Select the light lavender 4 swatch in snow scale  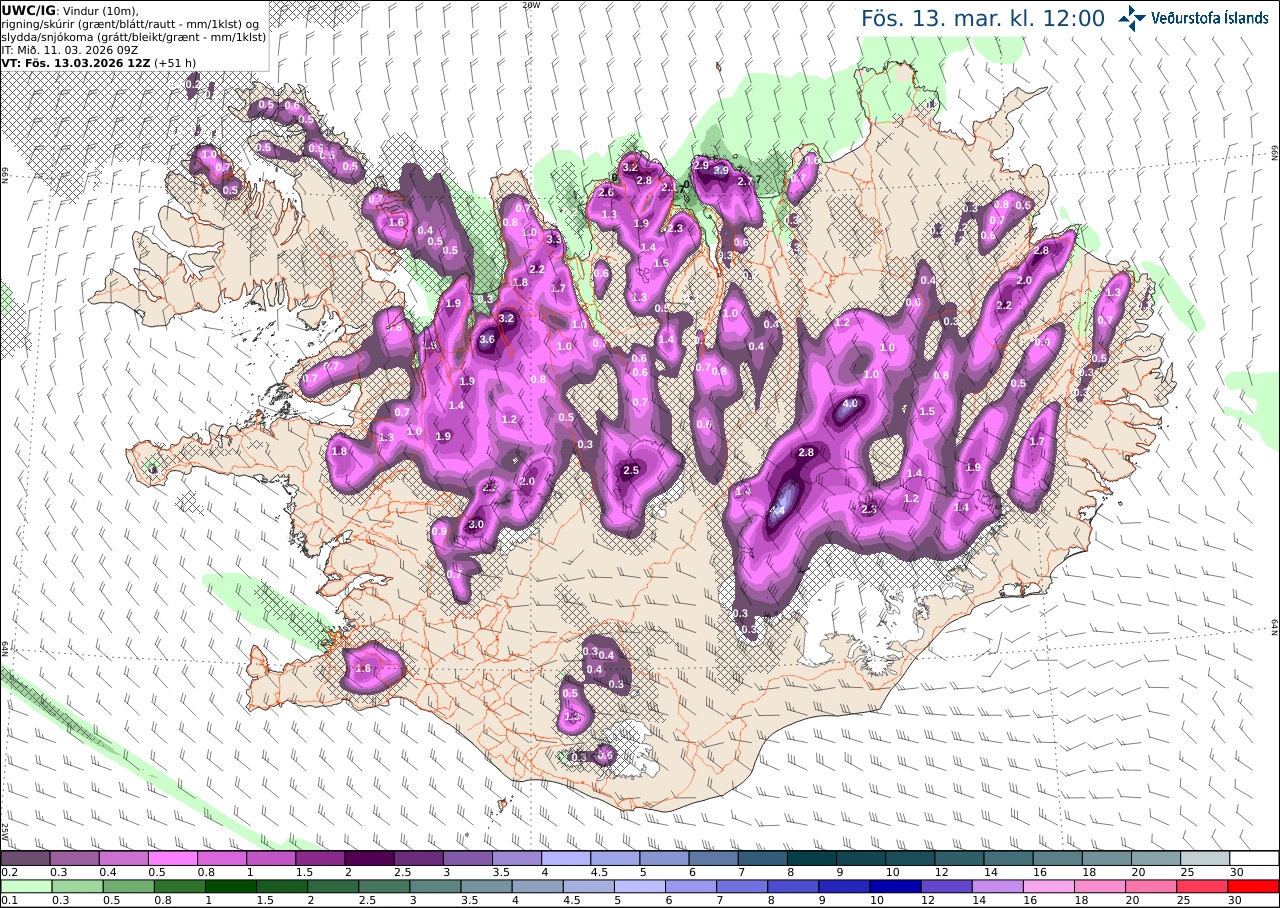(x=566, y=858)
